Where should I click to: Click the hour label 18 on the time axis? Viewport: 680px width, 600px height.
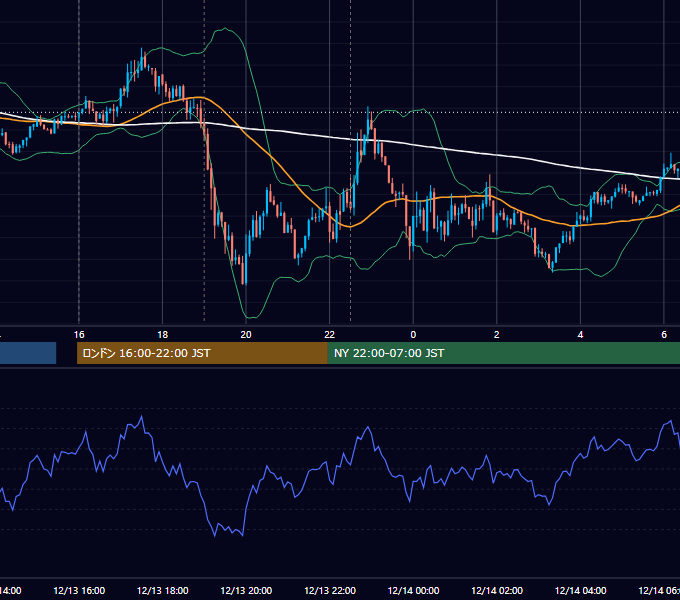click(x=163, y=335)
